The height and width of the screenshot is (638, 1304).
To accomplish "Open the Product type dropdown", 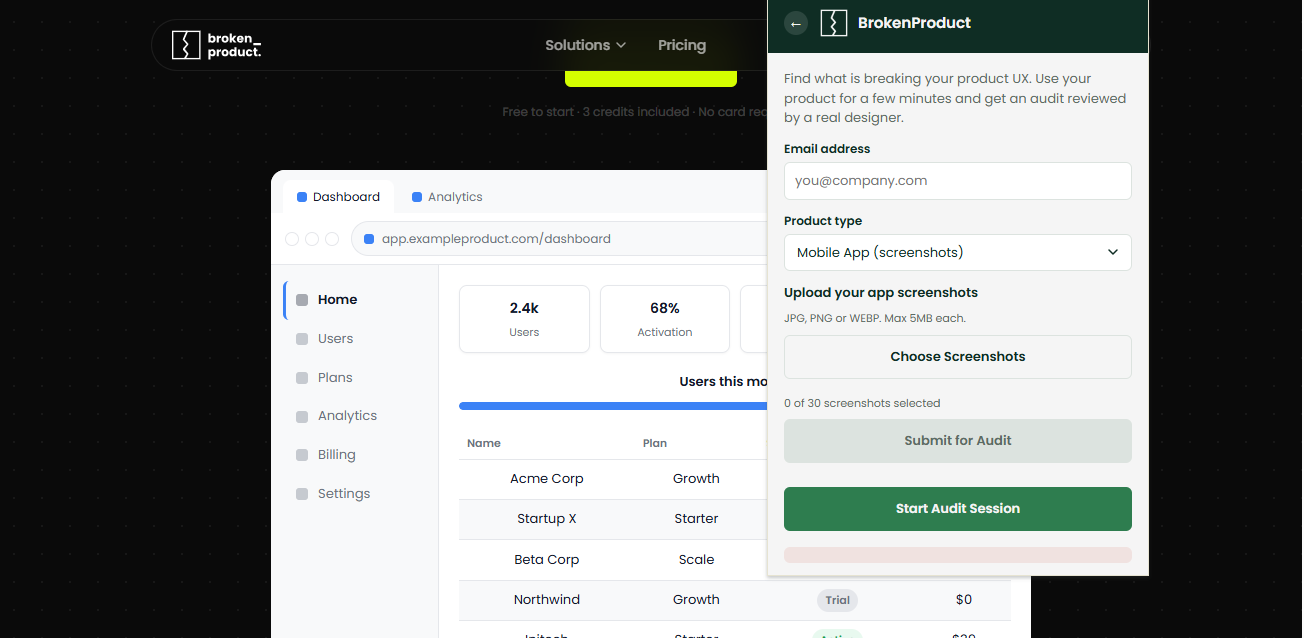I will point(958,252).
